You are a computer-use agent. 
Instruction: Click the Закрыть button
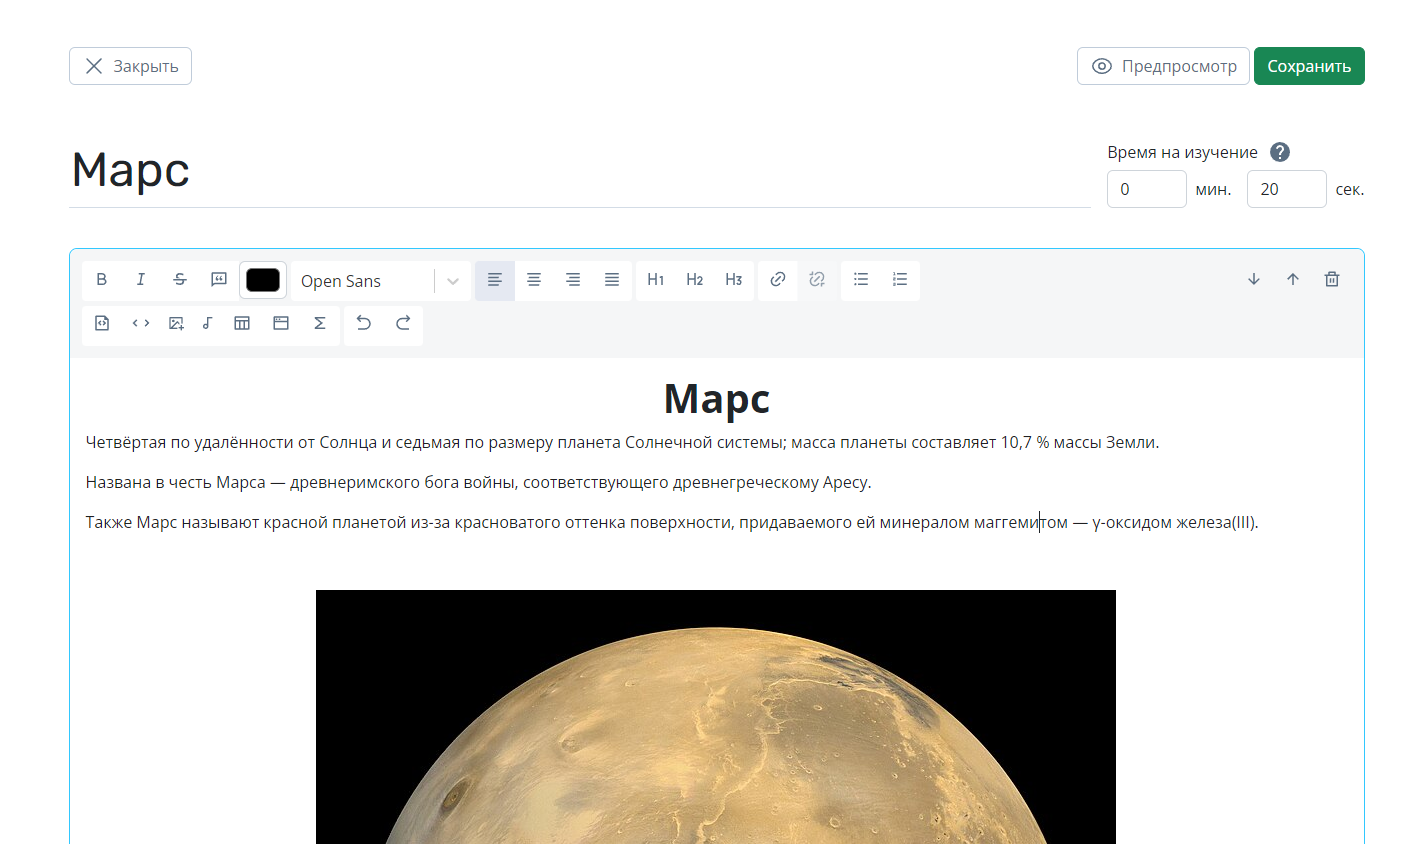click(130, 66)
